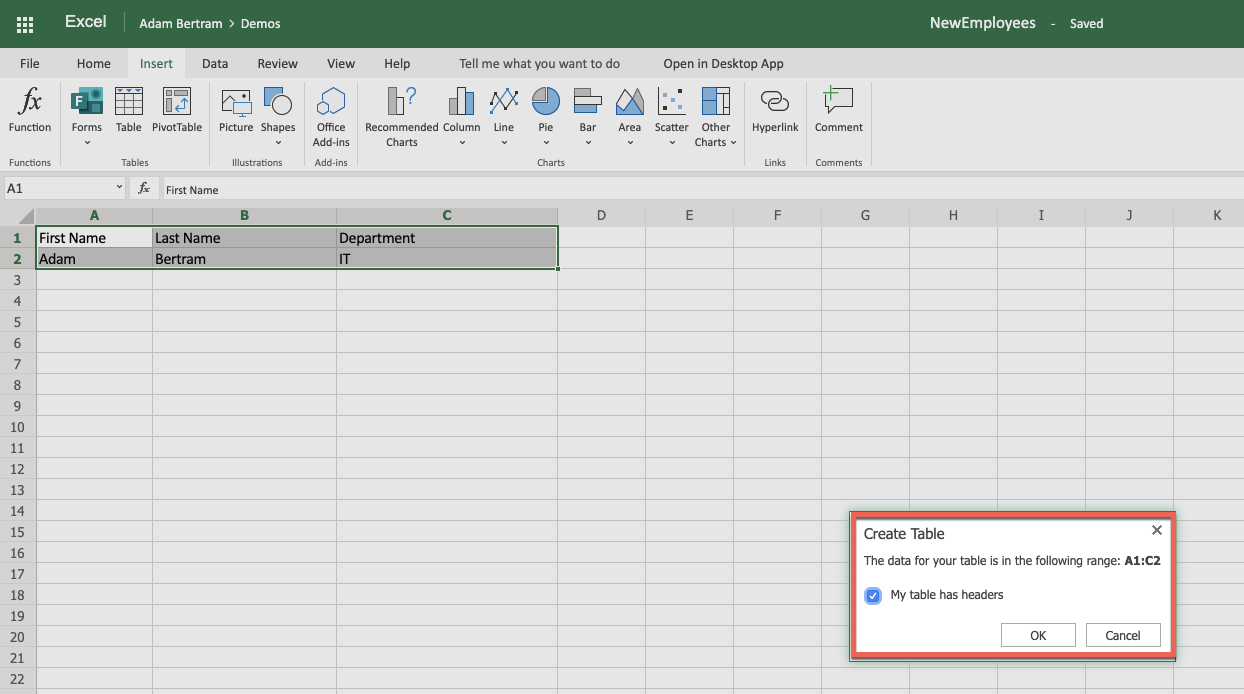The image size is (1244, 694).
Task: Expand the Other Charts dropdown arrow
Action: click(x=733, y=143)
